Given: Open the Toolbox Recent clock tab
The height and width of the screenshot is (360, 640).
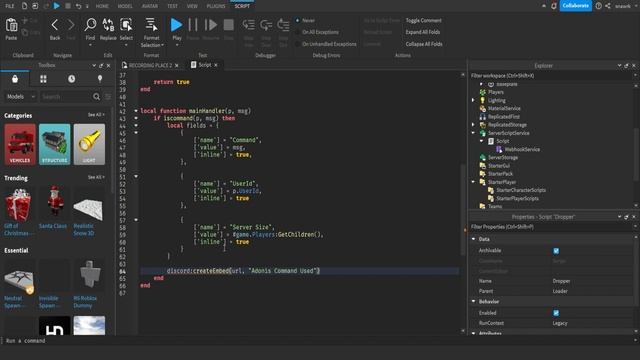Looking at the screenshot, I should [x=71, y=79].
